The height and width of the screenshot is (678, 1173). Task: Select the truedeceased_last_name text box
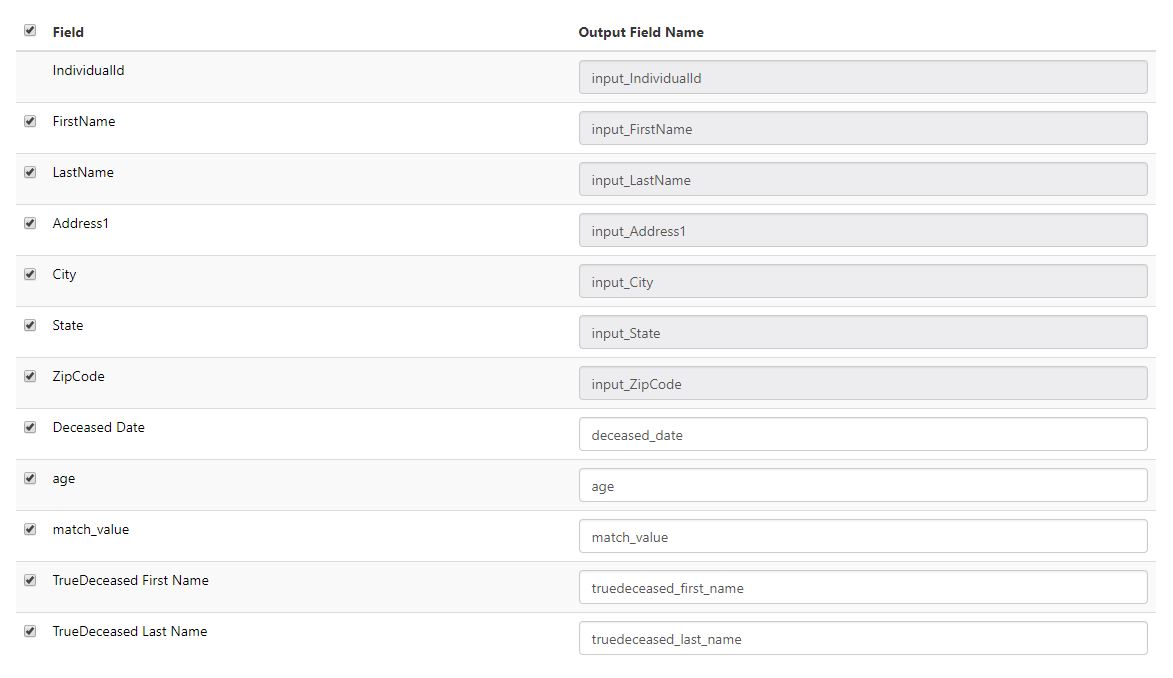tap(862, 639)
